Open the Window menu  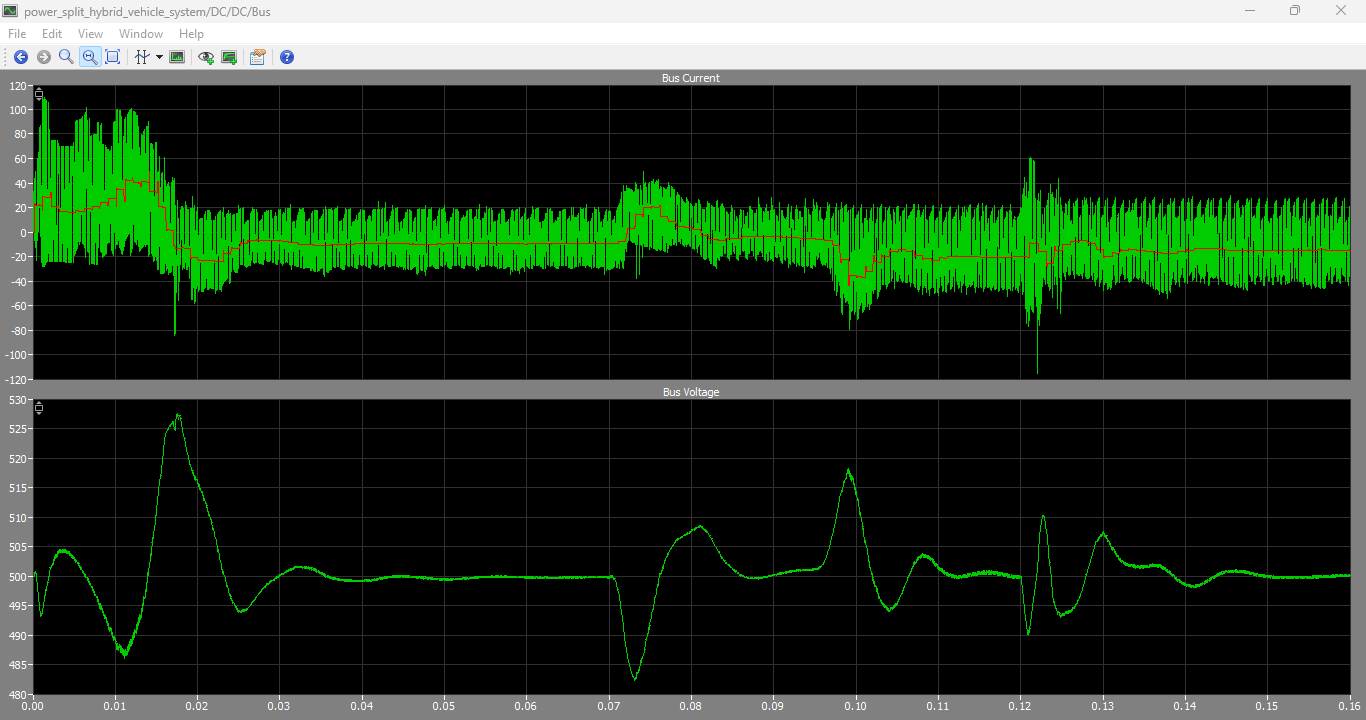point(141,34)
